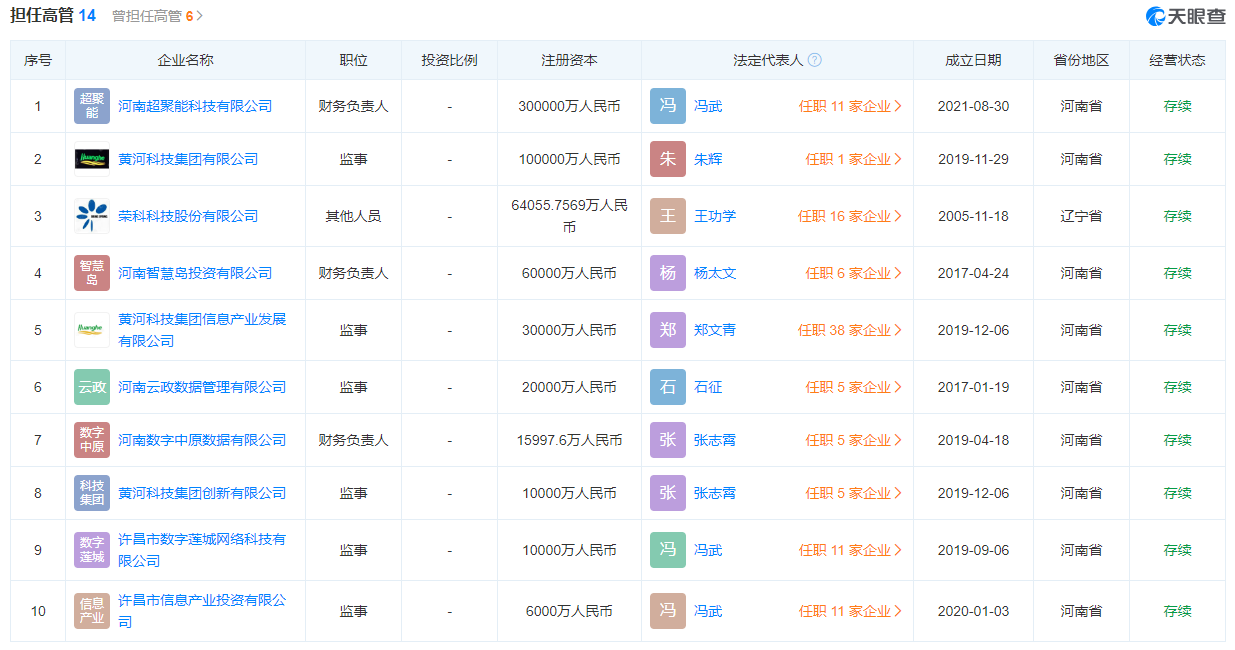Click the 数字中原 logo badge
1235x650 pixels.
point(92,440)
